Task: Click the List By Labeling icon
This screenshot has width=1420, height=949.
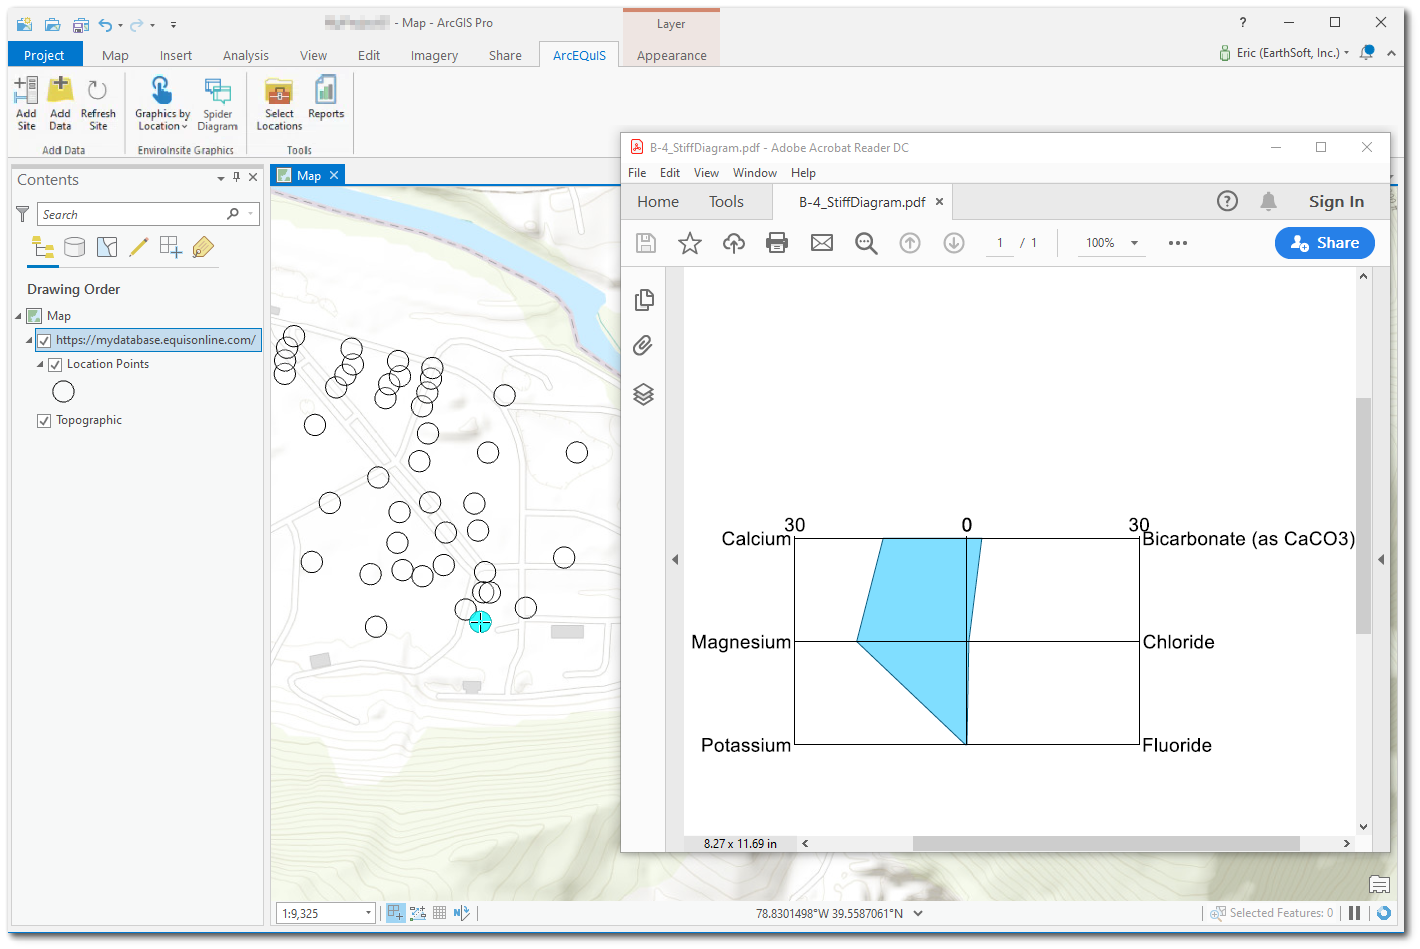Action: point(203,247)
